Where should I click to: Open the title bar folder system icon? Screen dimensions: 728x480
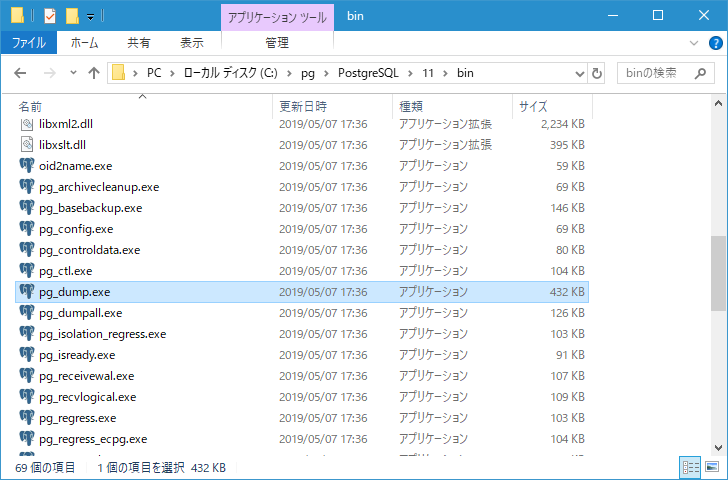[17, 16]
